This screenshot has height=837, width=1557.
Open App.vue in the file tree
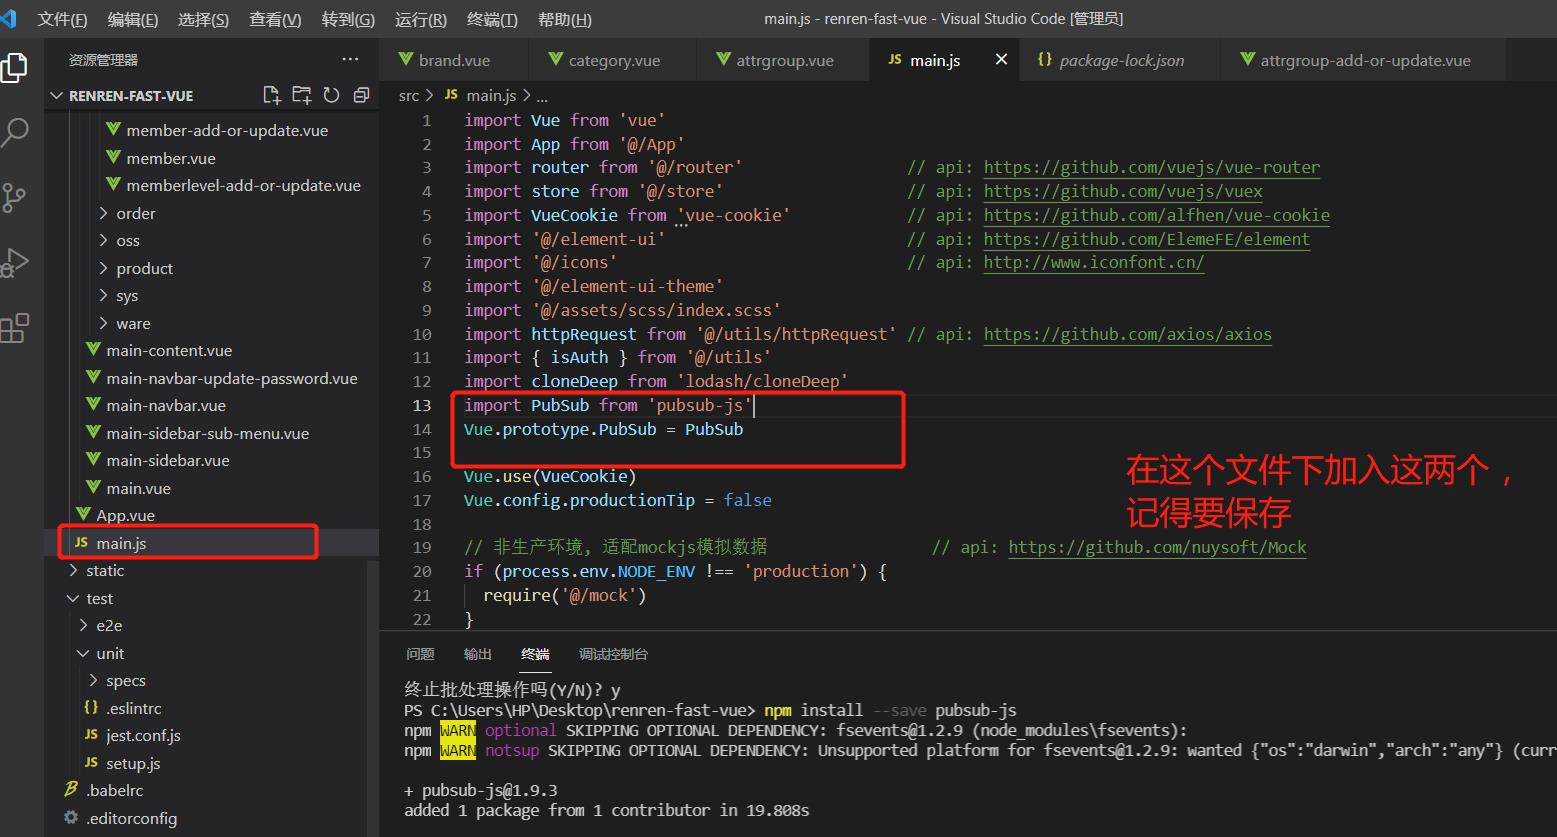[212, 515]
